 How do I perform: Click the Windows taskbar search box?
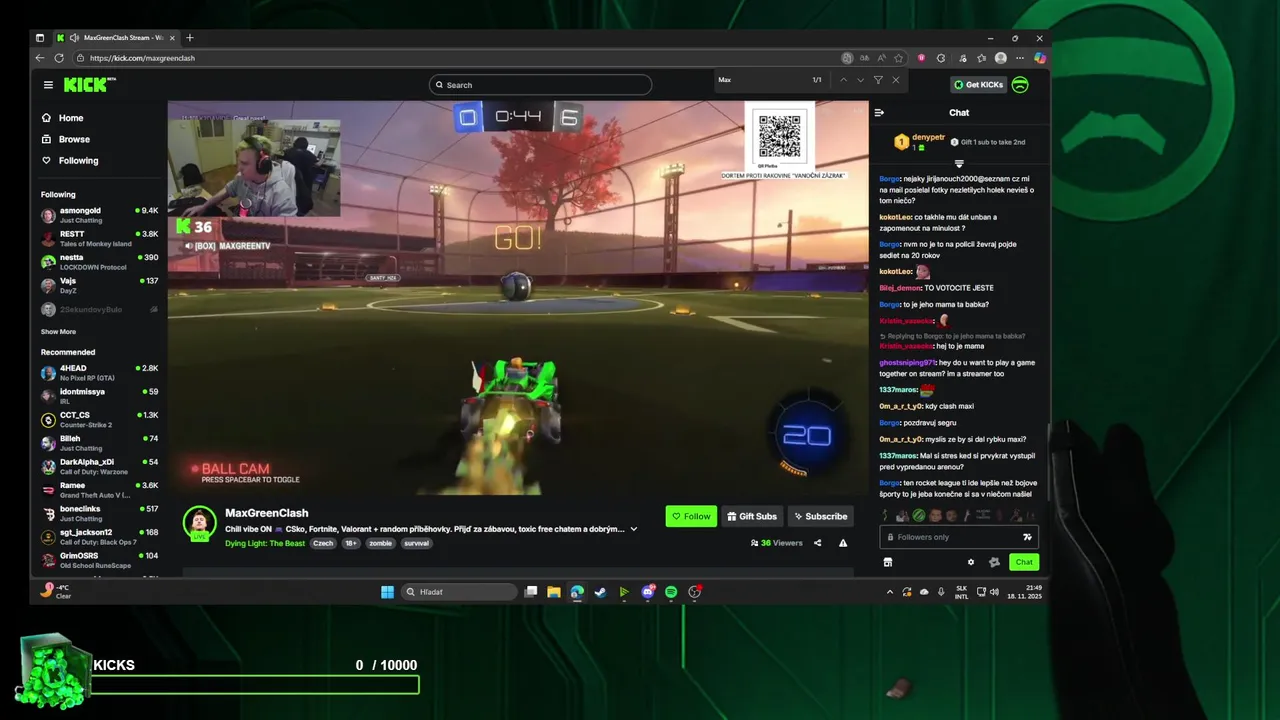click(460, 592)
